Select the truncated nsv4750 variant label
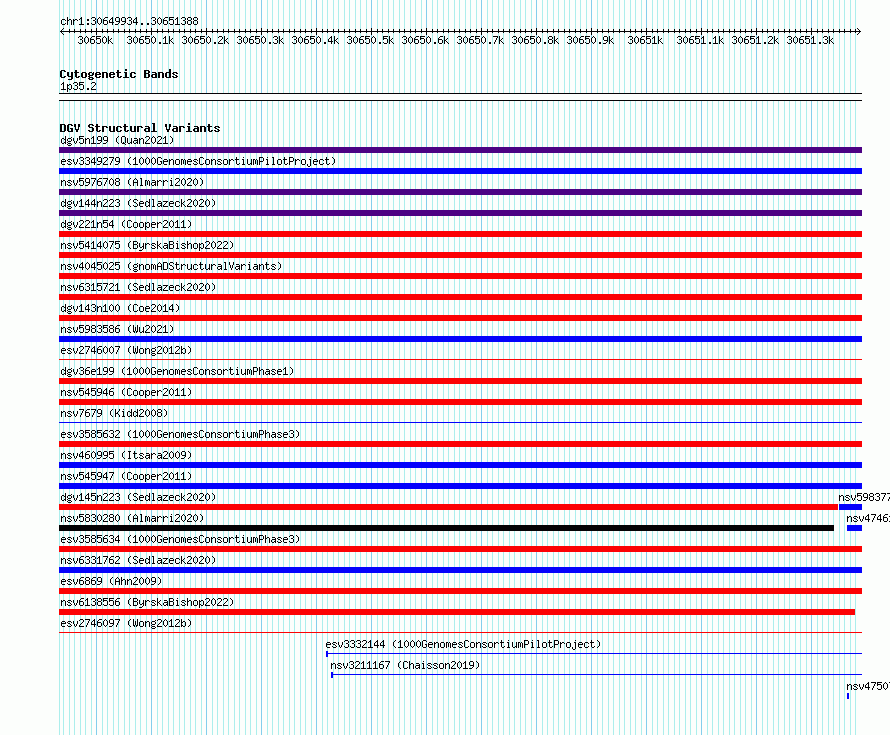This screenshot has height=735, width=890. [868, 686]
